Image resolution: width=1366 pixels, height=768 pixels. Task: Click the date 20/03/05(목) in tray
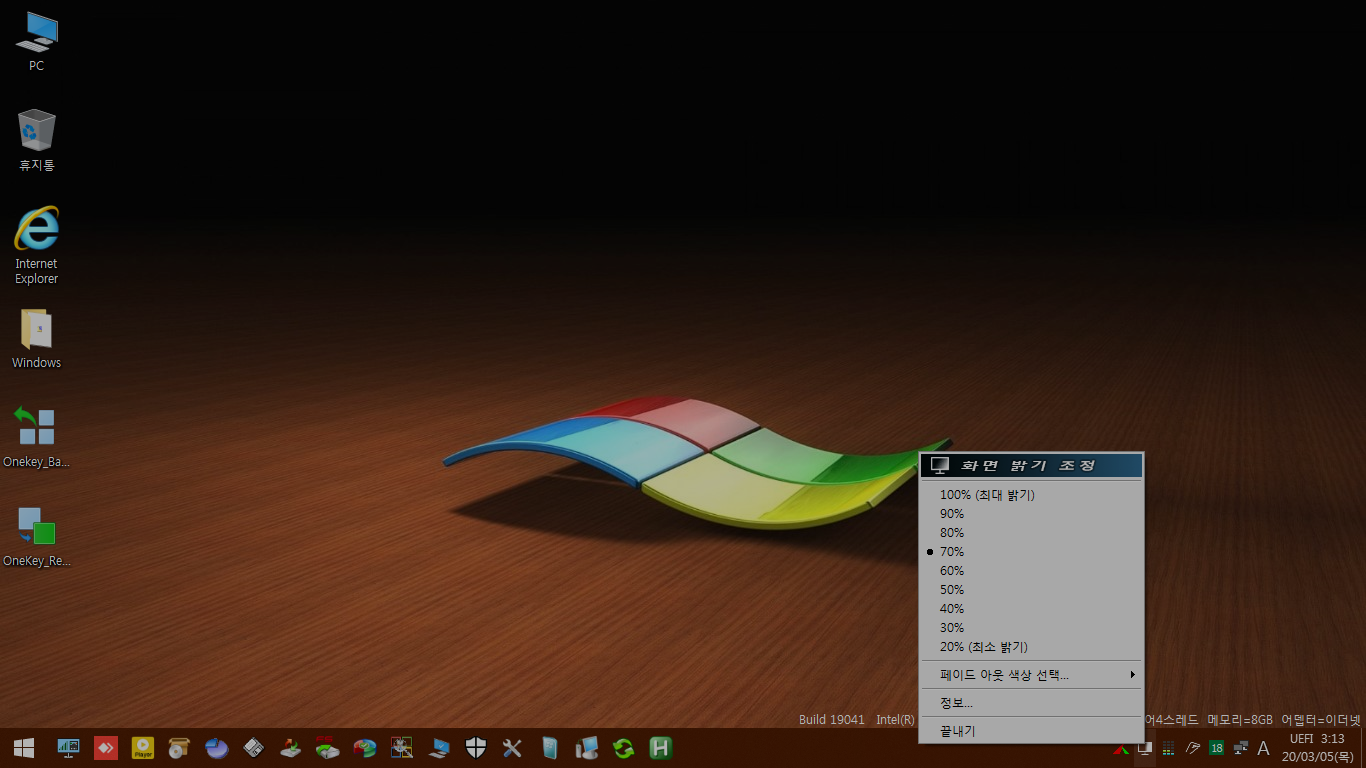point(1317,756)
